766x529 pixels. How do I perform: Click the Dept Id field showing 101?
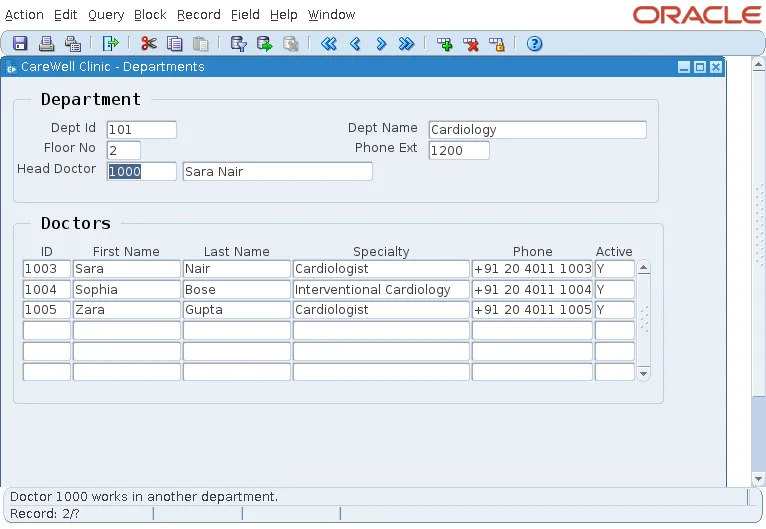pos(142,129)
